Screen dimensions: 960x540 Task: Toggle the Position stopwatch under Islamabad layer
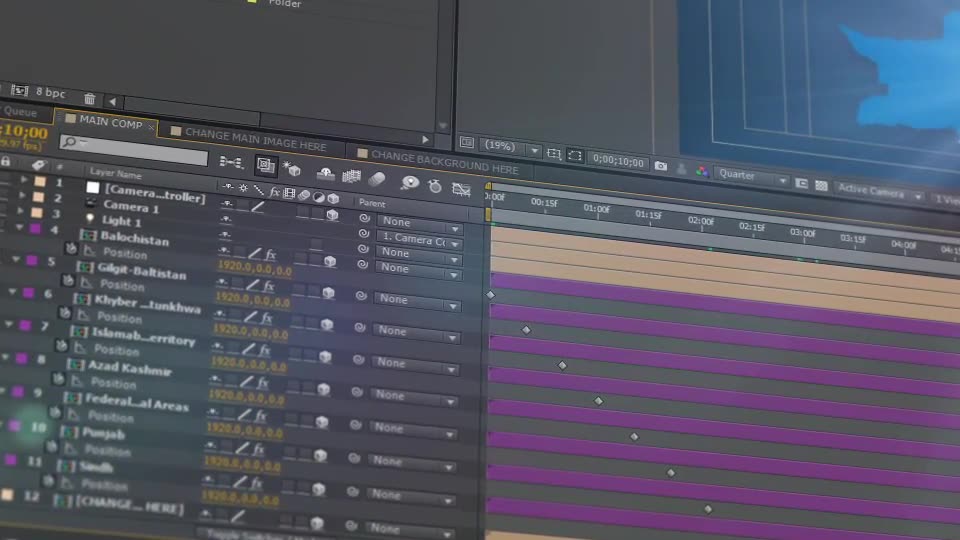(x=61, y=345)
